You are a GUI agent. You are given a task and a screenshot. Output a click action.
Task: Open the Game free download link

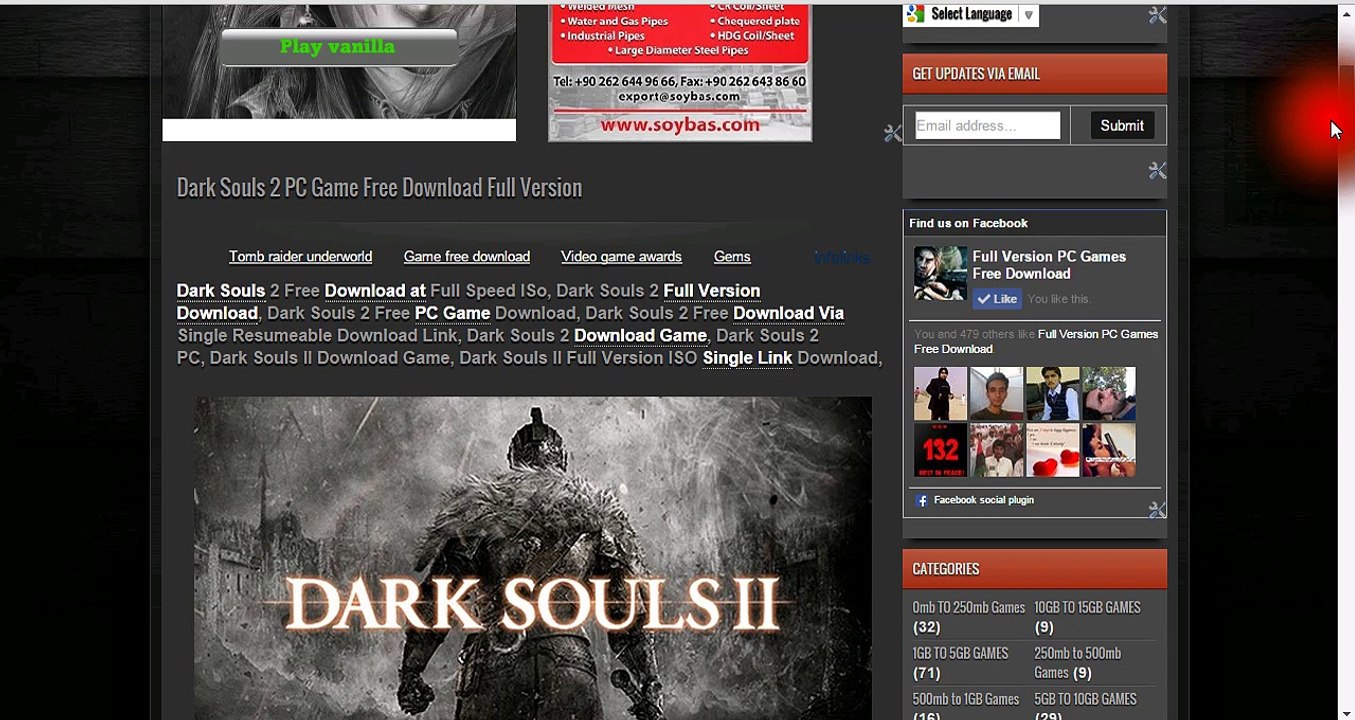(466, 257)
